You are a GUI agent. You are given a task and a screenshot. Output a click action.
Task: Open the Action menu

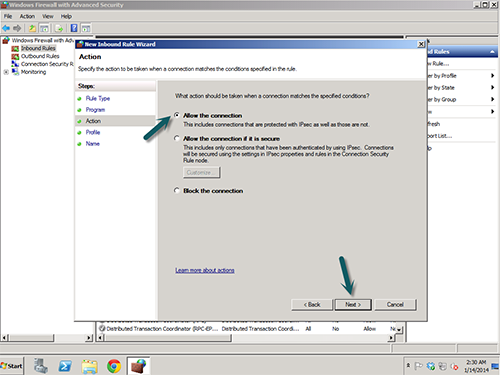27,16
